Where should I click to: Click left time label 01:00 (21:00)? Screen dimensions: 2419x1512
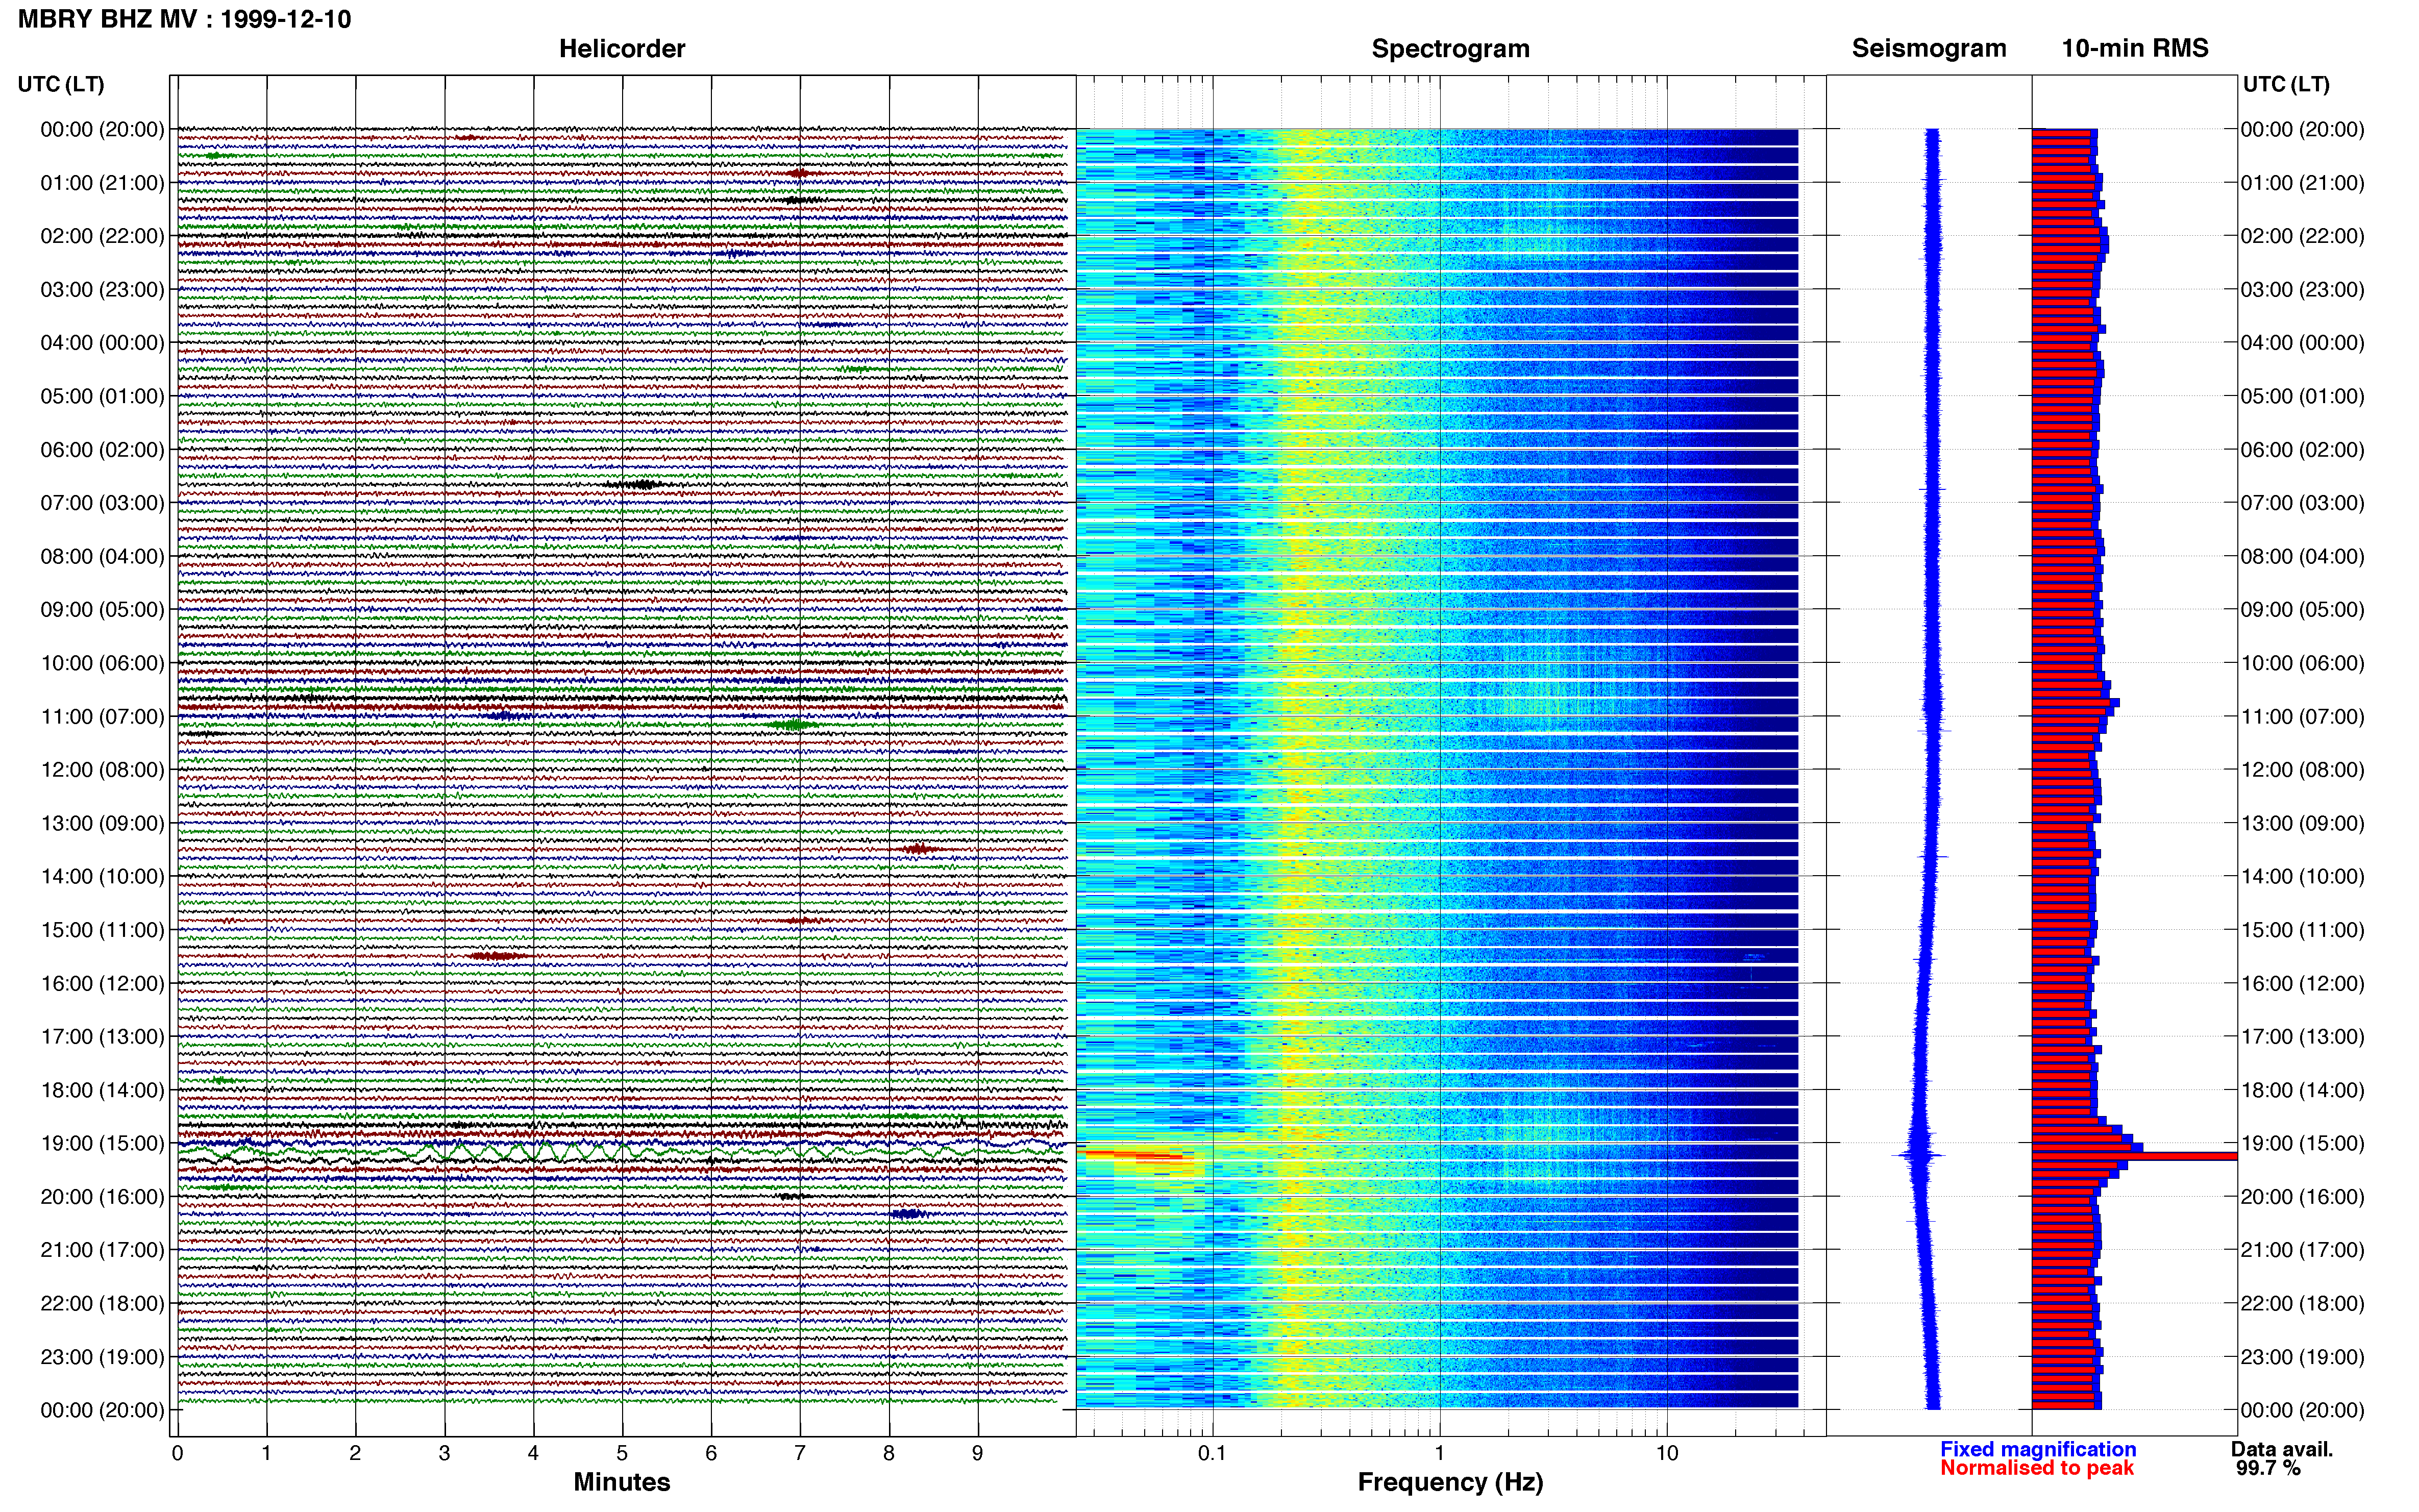[102, 183]
